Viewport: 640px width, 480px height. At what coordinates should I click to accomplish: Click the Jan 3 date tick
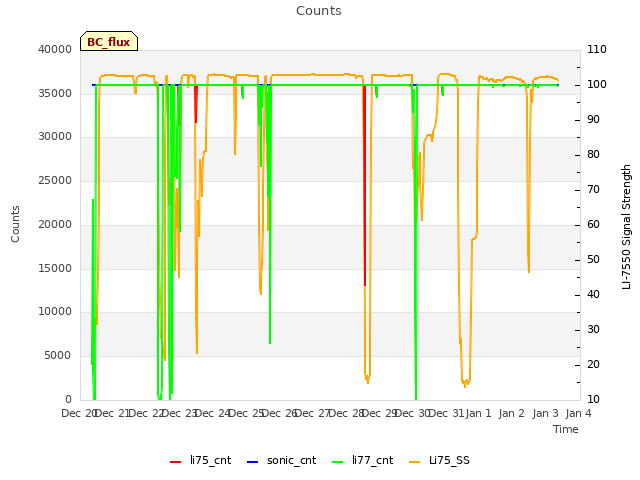[545, 413]
